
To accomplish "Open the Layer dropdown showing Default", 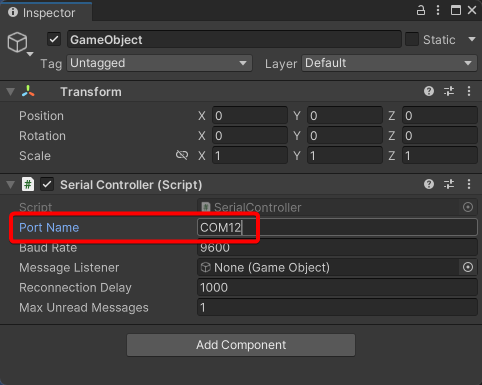I will click(x=389, y=63).
